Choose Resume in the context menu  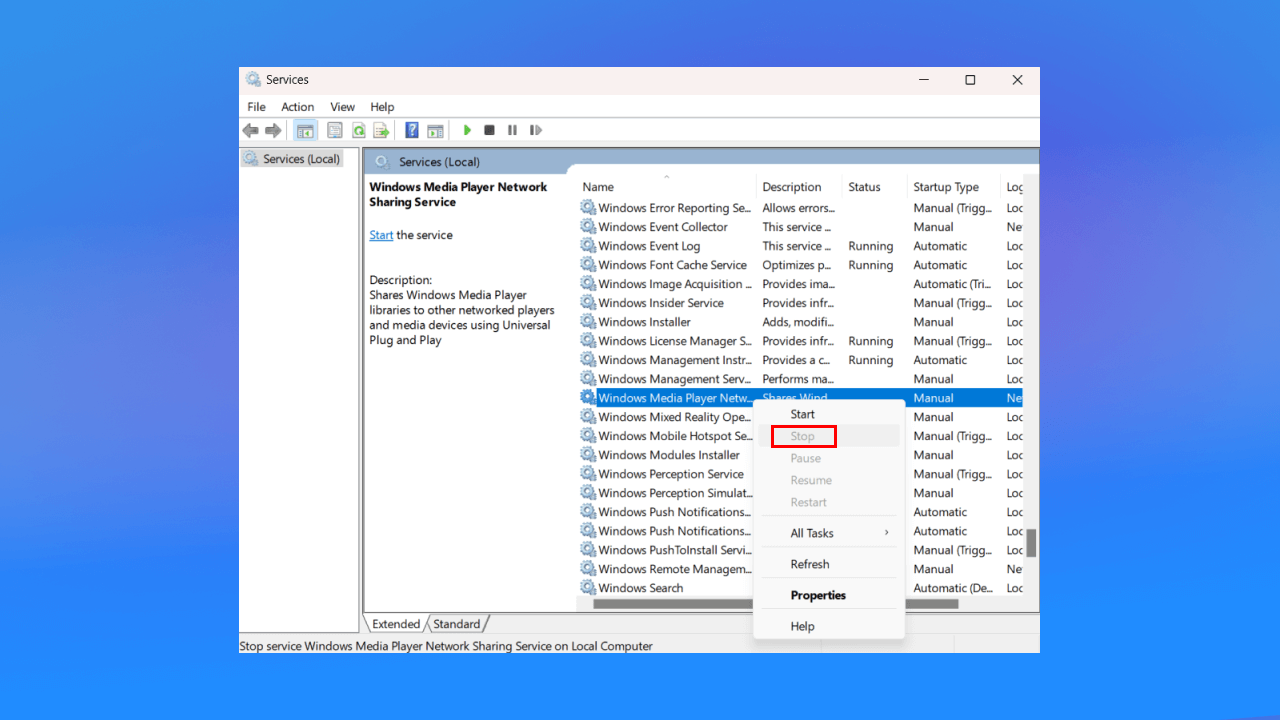tap(829, 480)
